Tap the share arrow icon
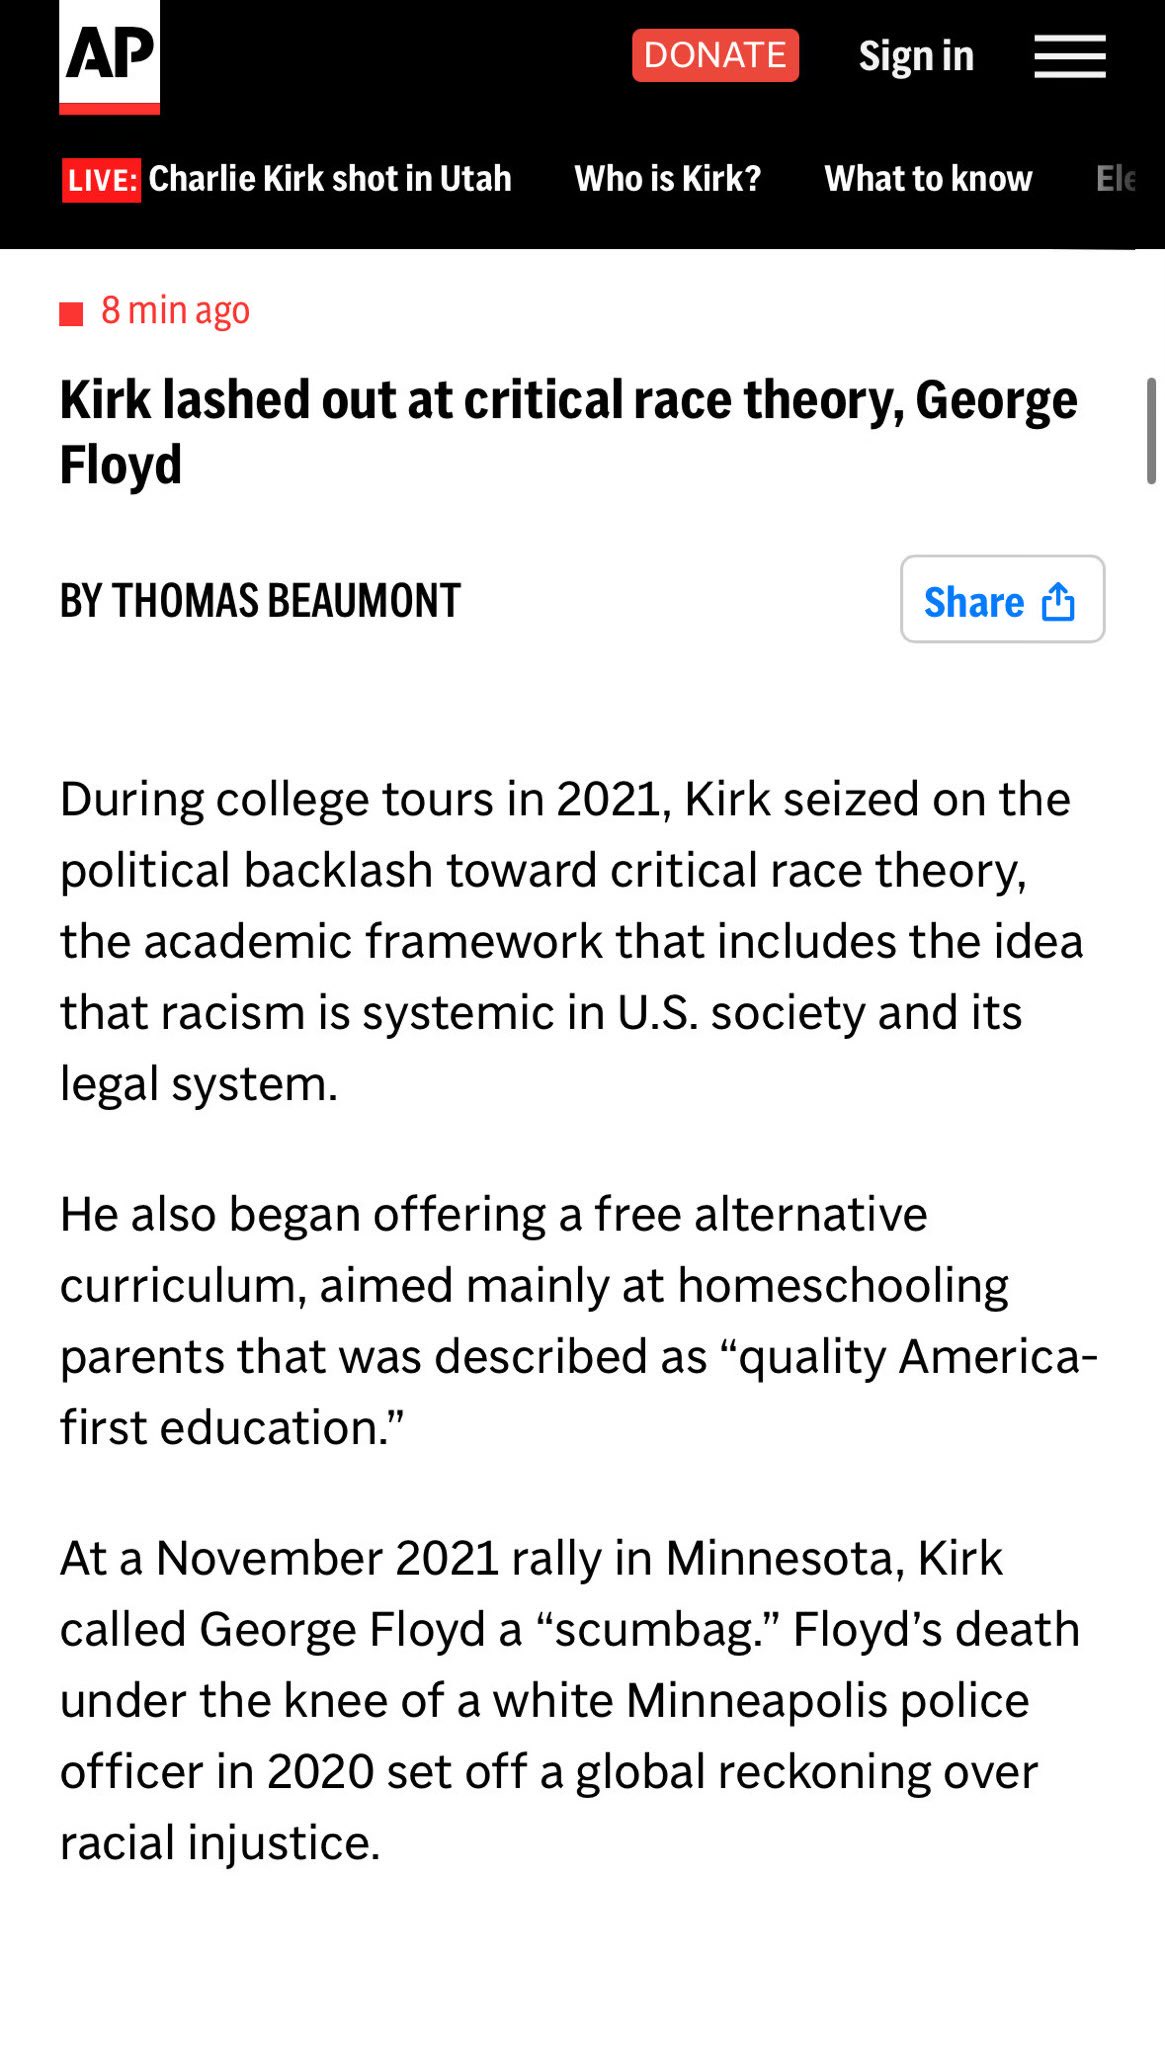The height and width of the screenshot is (2048, 1165). (1058, 602)
